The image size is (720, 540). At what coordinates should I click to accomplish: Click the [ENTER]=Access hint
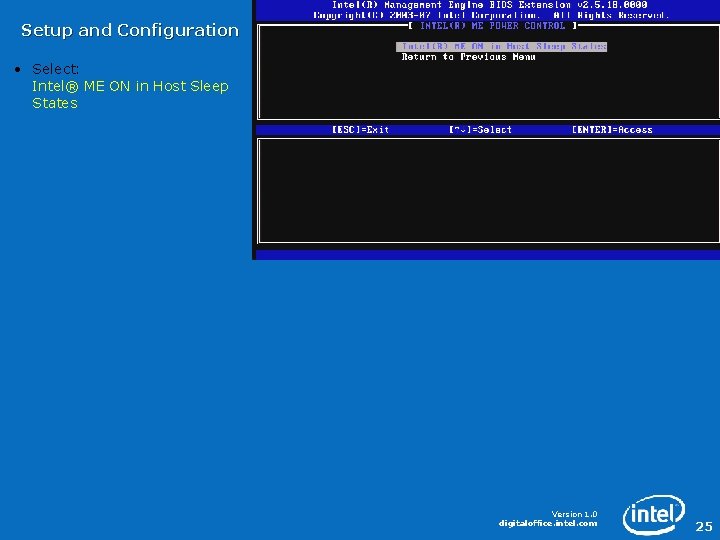click(612, 129)
